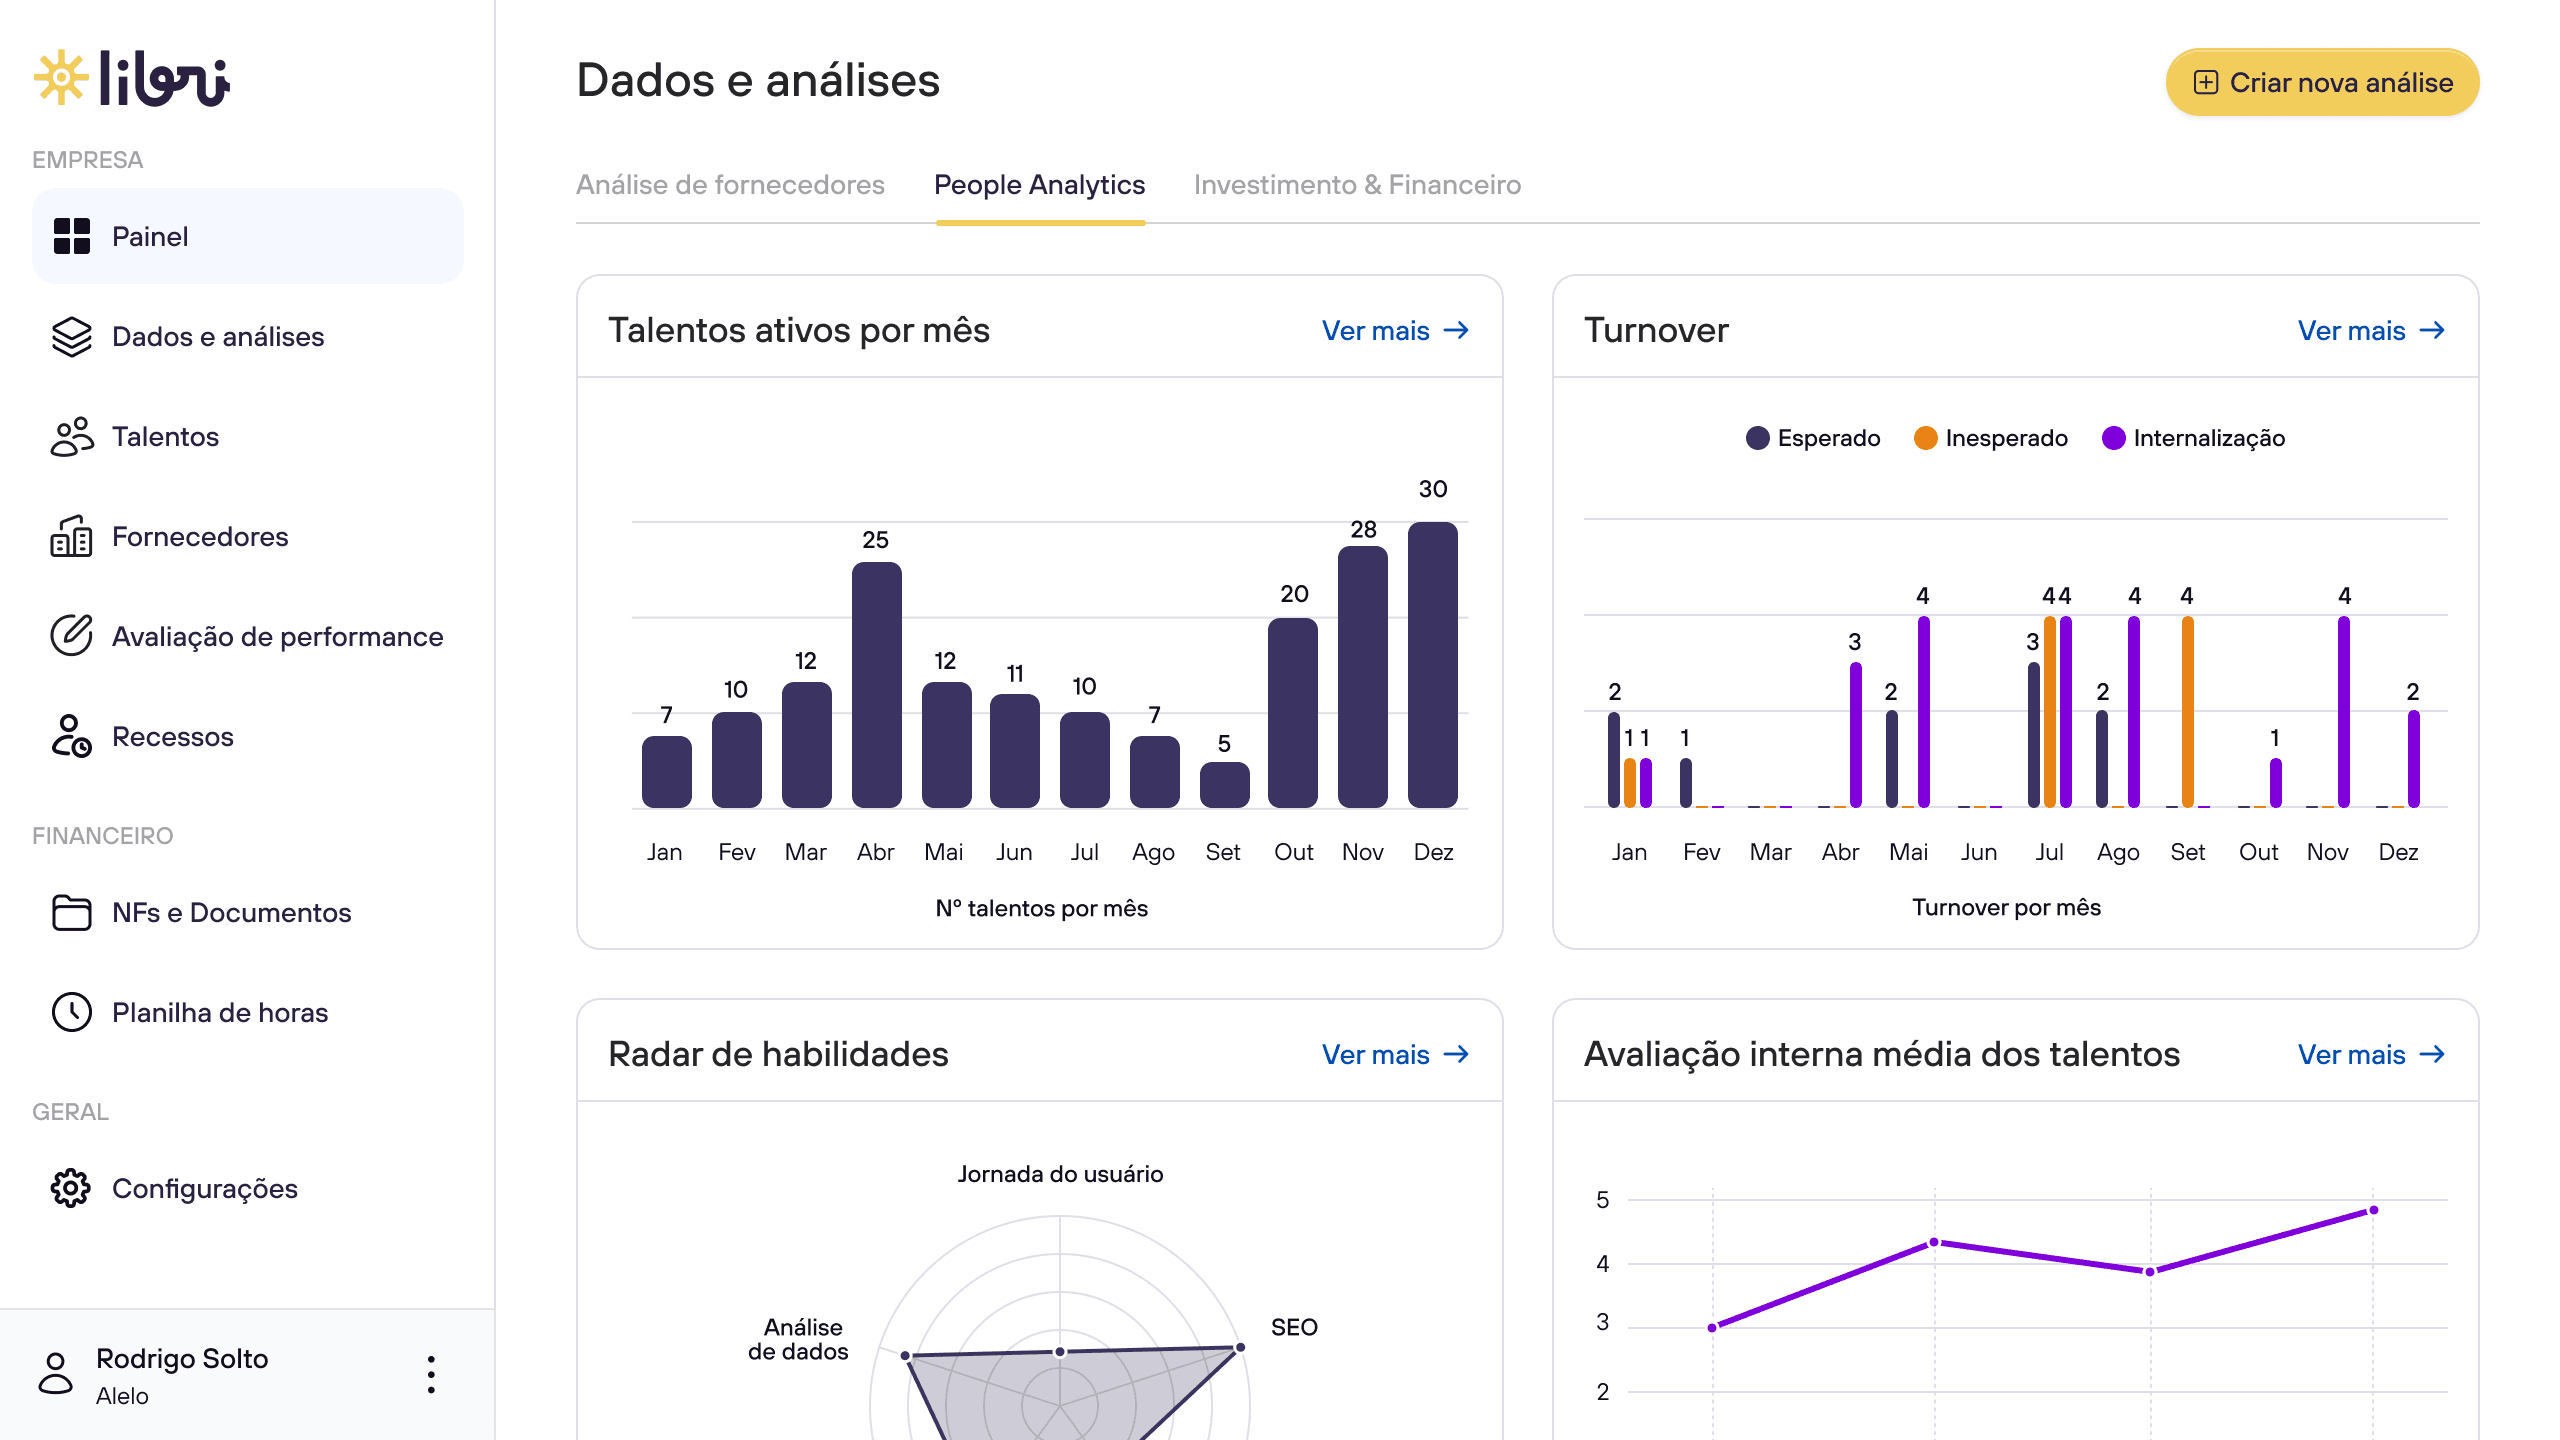2560x1440 pixels.
Task: Click the libri logo
Action: pyautogui.click(x=132, y=78)
